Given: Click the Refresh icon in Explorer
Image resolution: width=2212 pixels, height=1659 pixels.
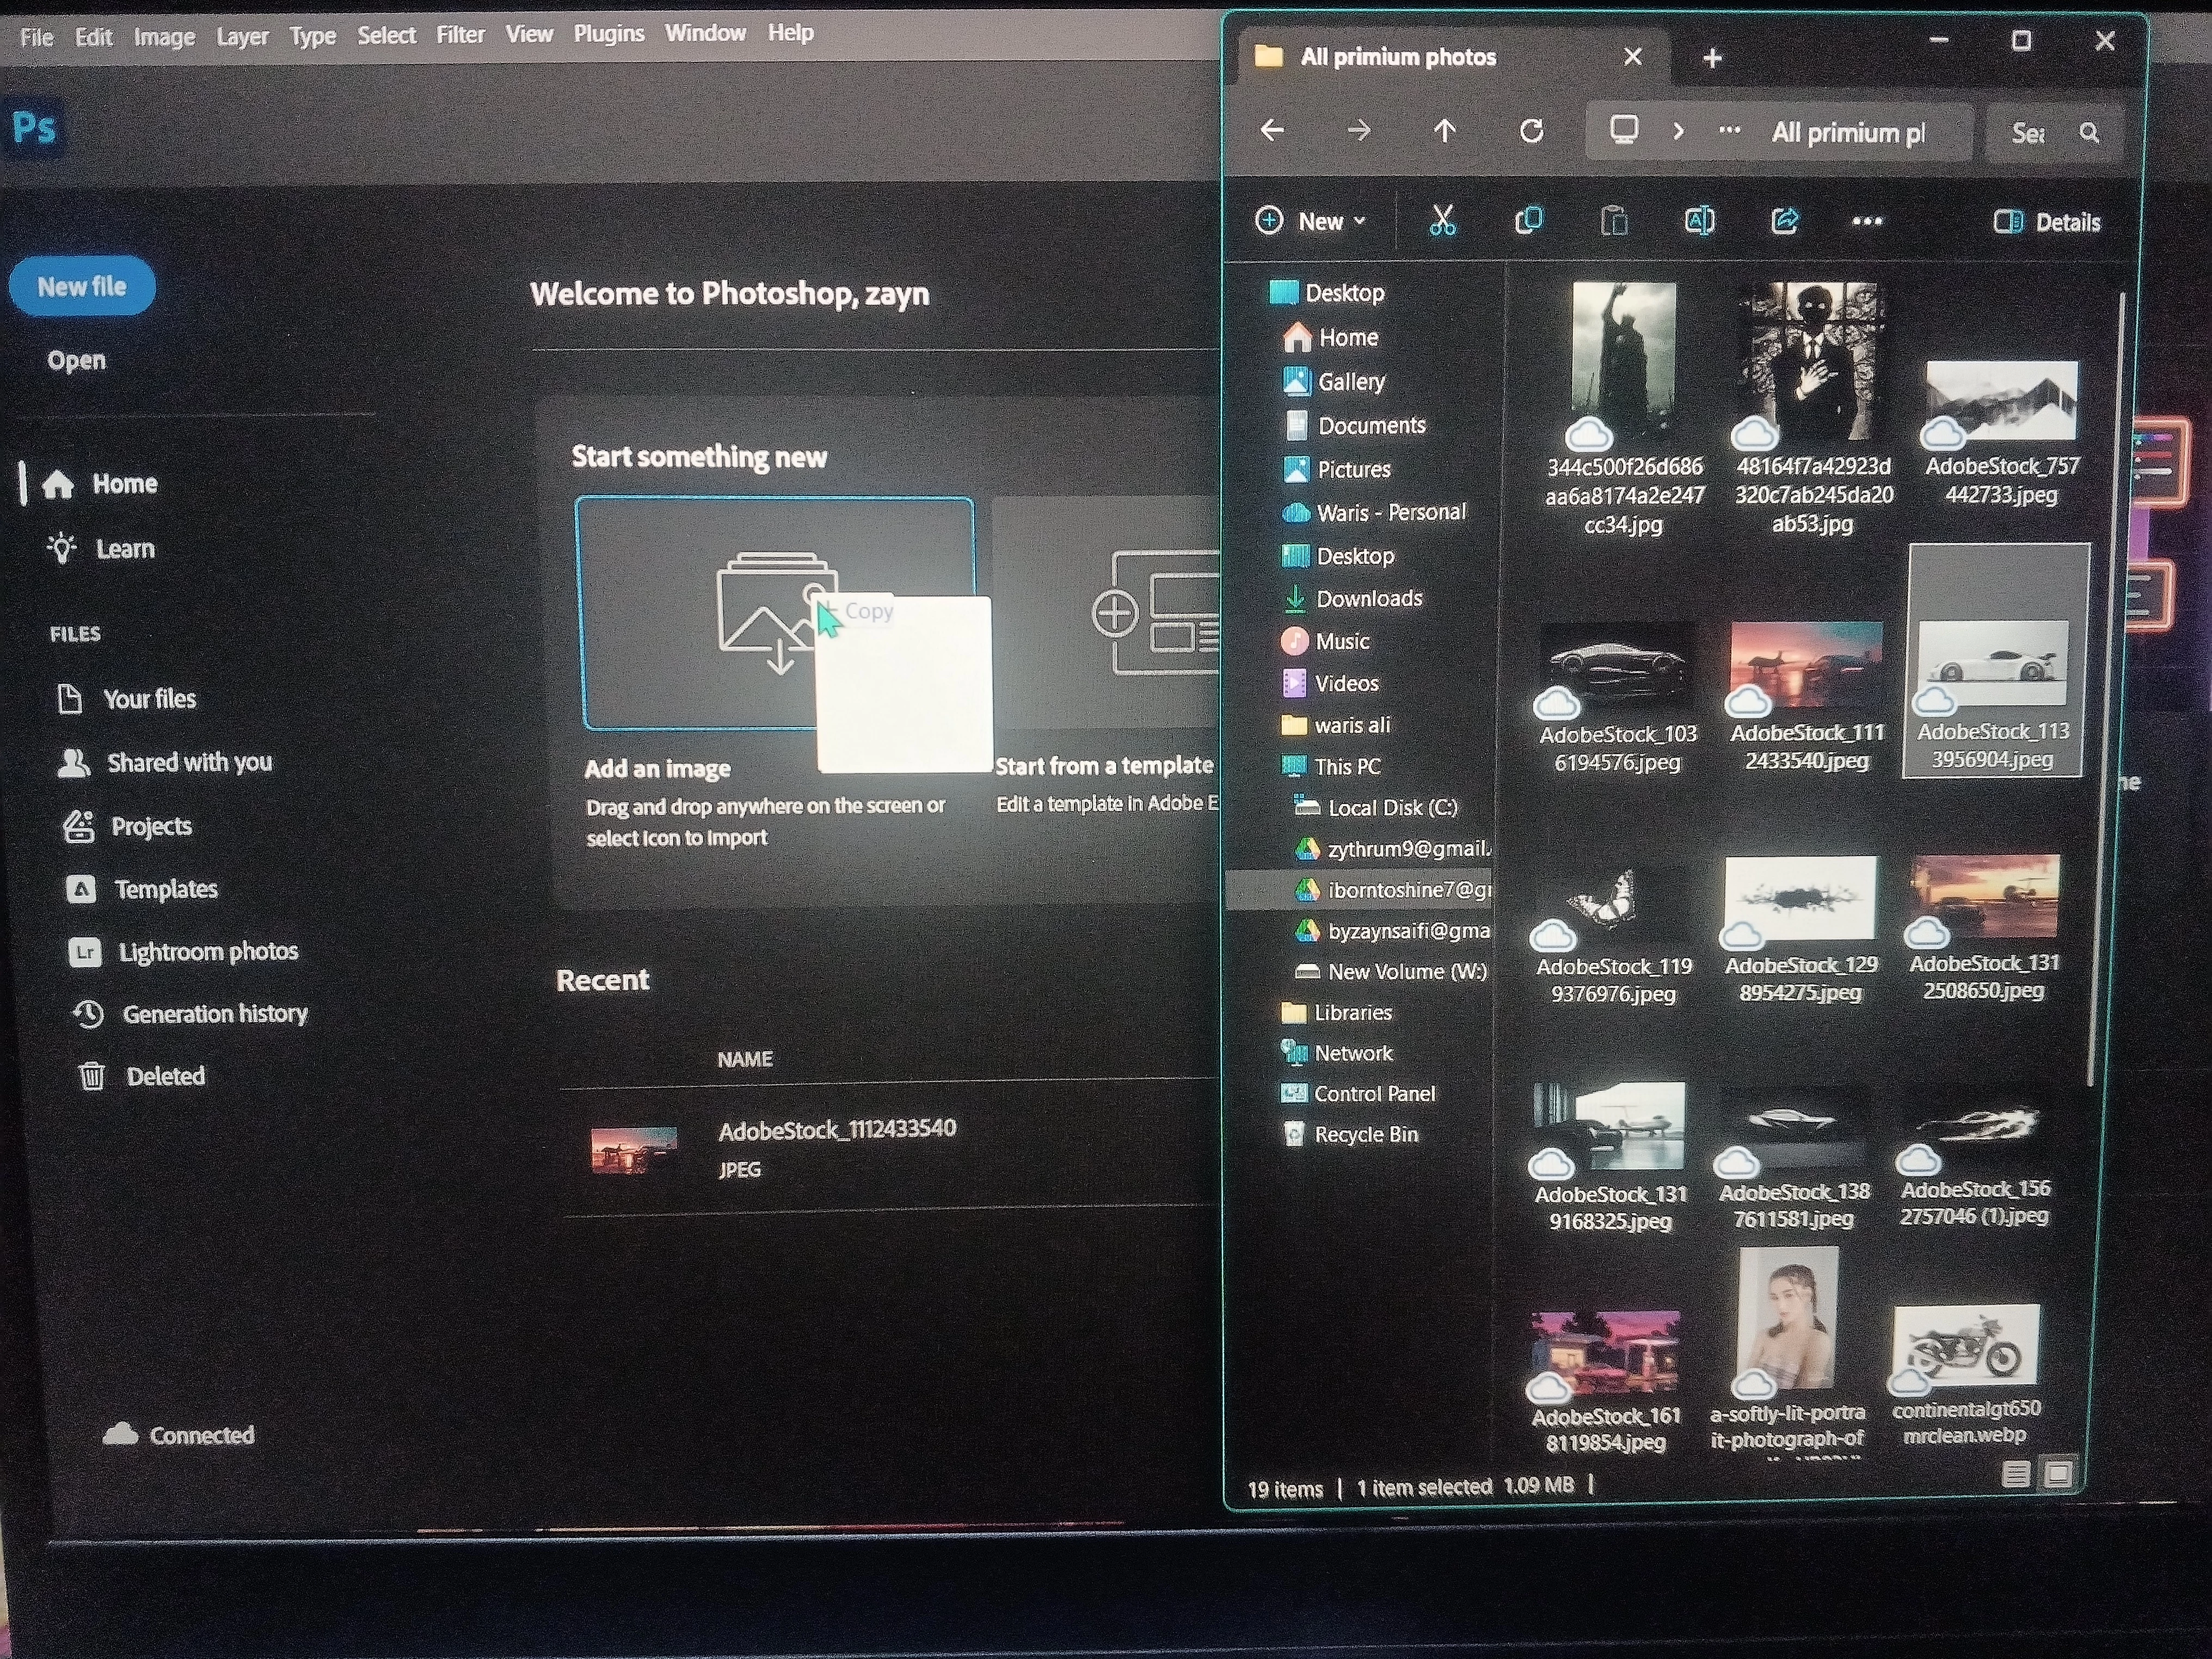Looking at the screenshot, I should click(1531, 131).
